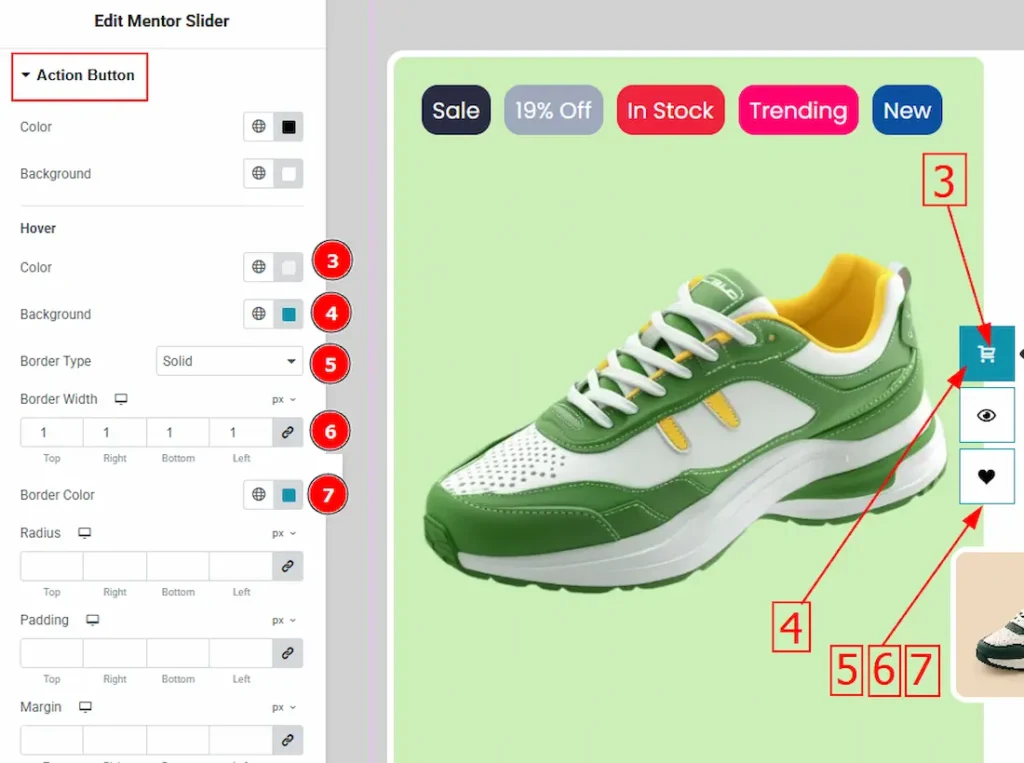Click the In Stock badge
The height and width of the screenshot is (763, 1024).
[670, 110]
